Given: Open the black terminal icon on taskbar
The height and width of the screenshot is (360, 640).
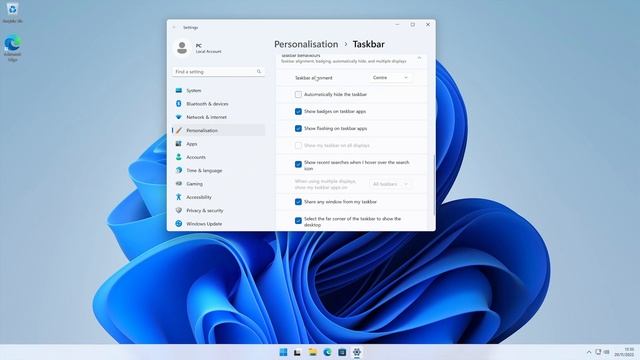Looking at the screenshot, I should (298, 352).
